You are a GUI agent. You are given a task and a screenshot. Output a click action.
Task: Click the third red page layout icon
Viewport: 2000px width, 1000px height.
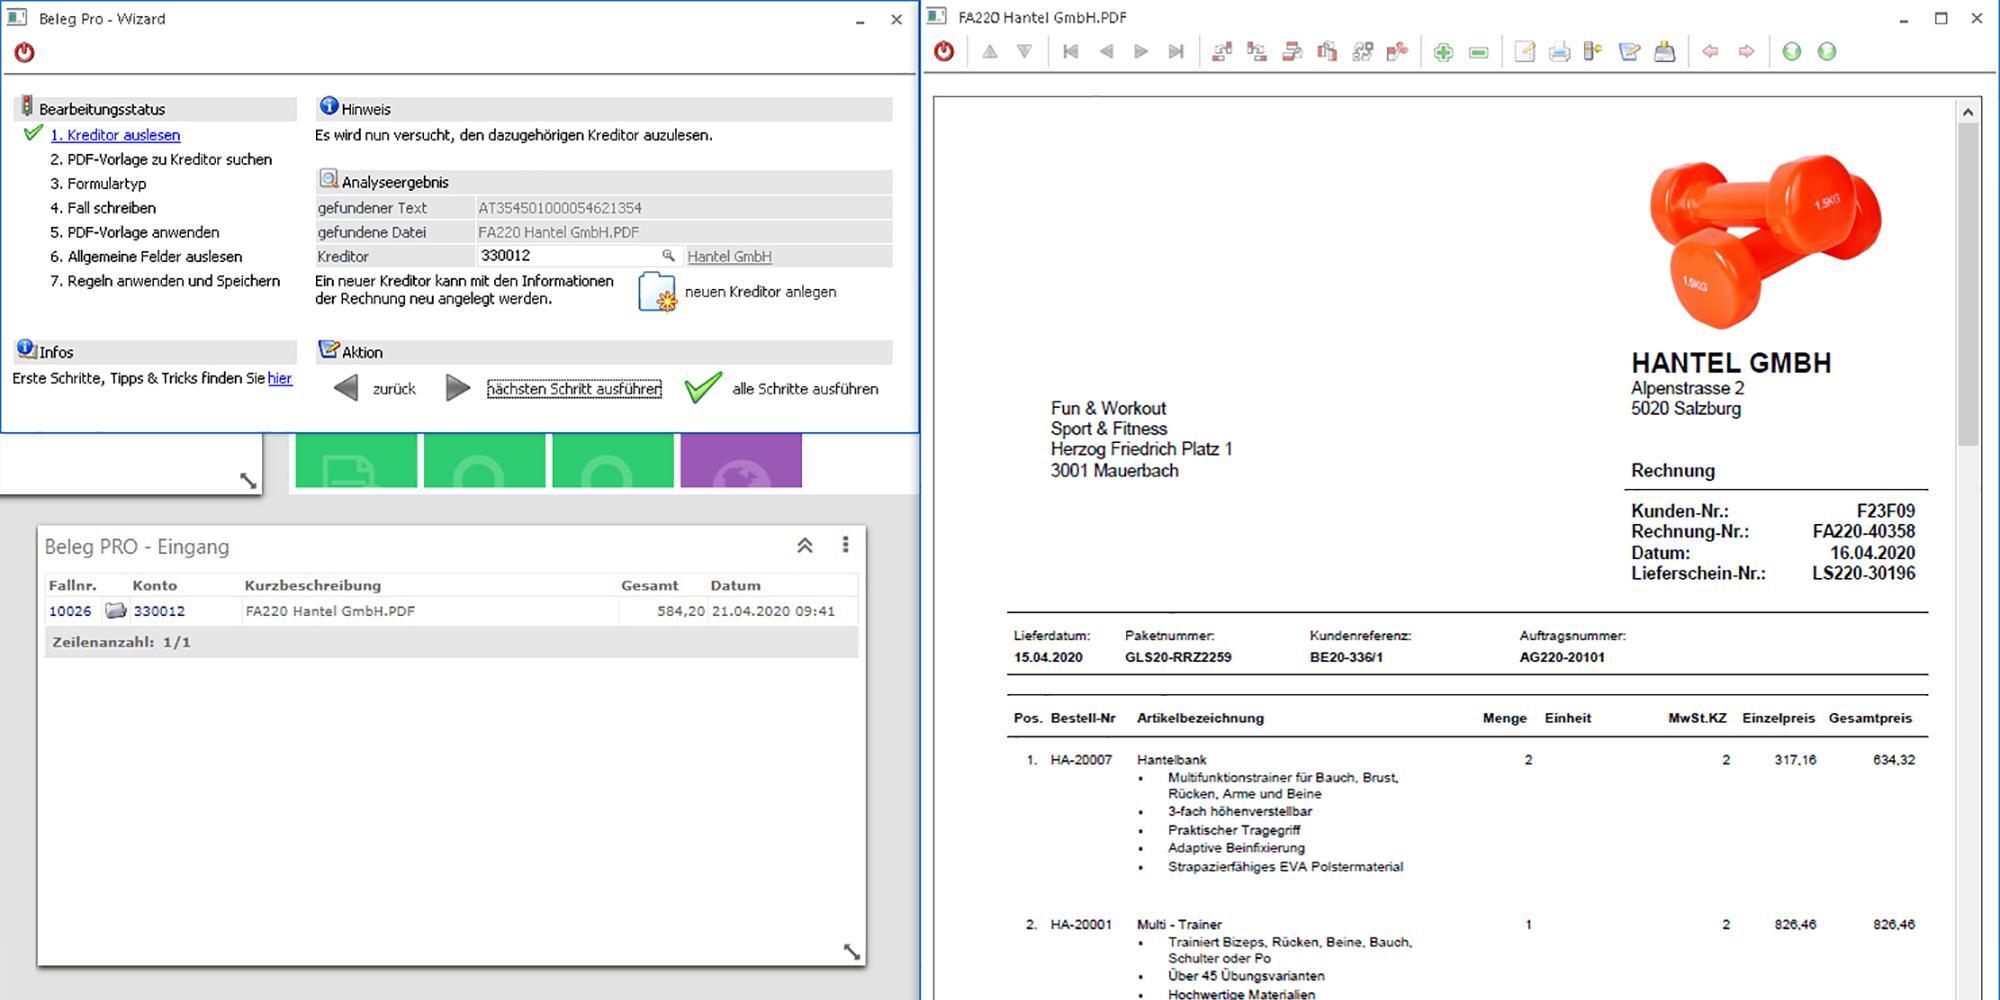(1292, 51)
